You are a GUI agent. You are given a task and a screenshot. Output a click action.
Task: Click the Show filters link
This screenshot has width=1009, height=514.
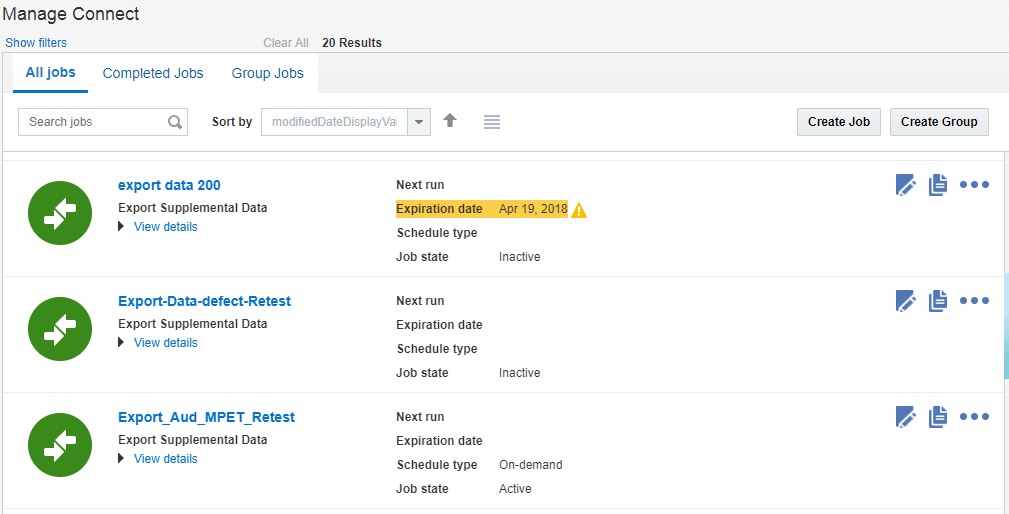(36, 43)
